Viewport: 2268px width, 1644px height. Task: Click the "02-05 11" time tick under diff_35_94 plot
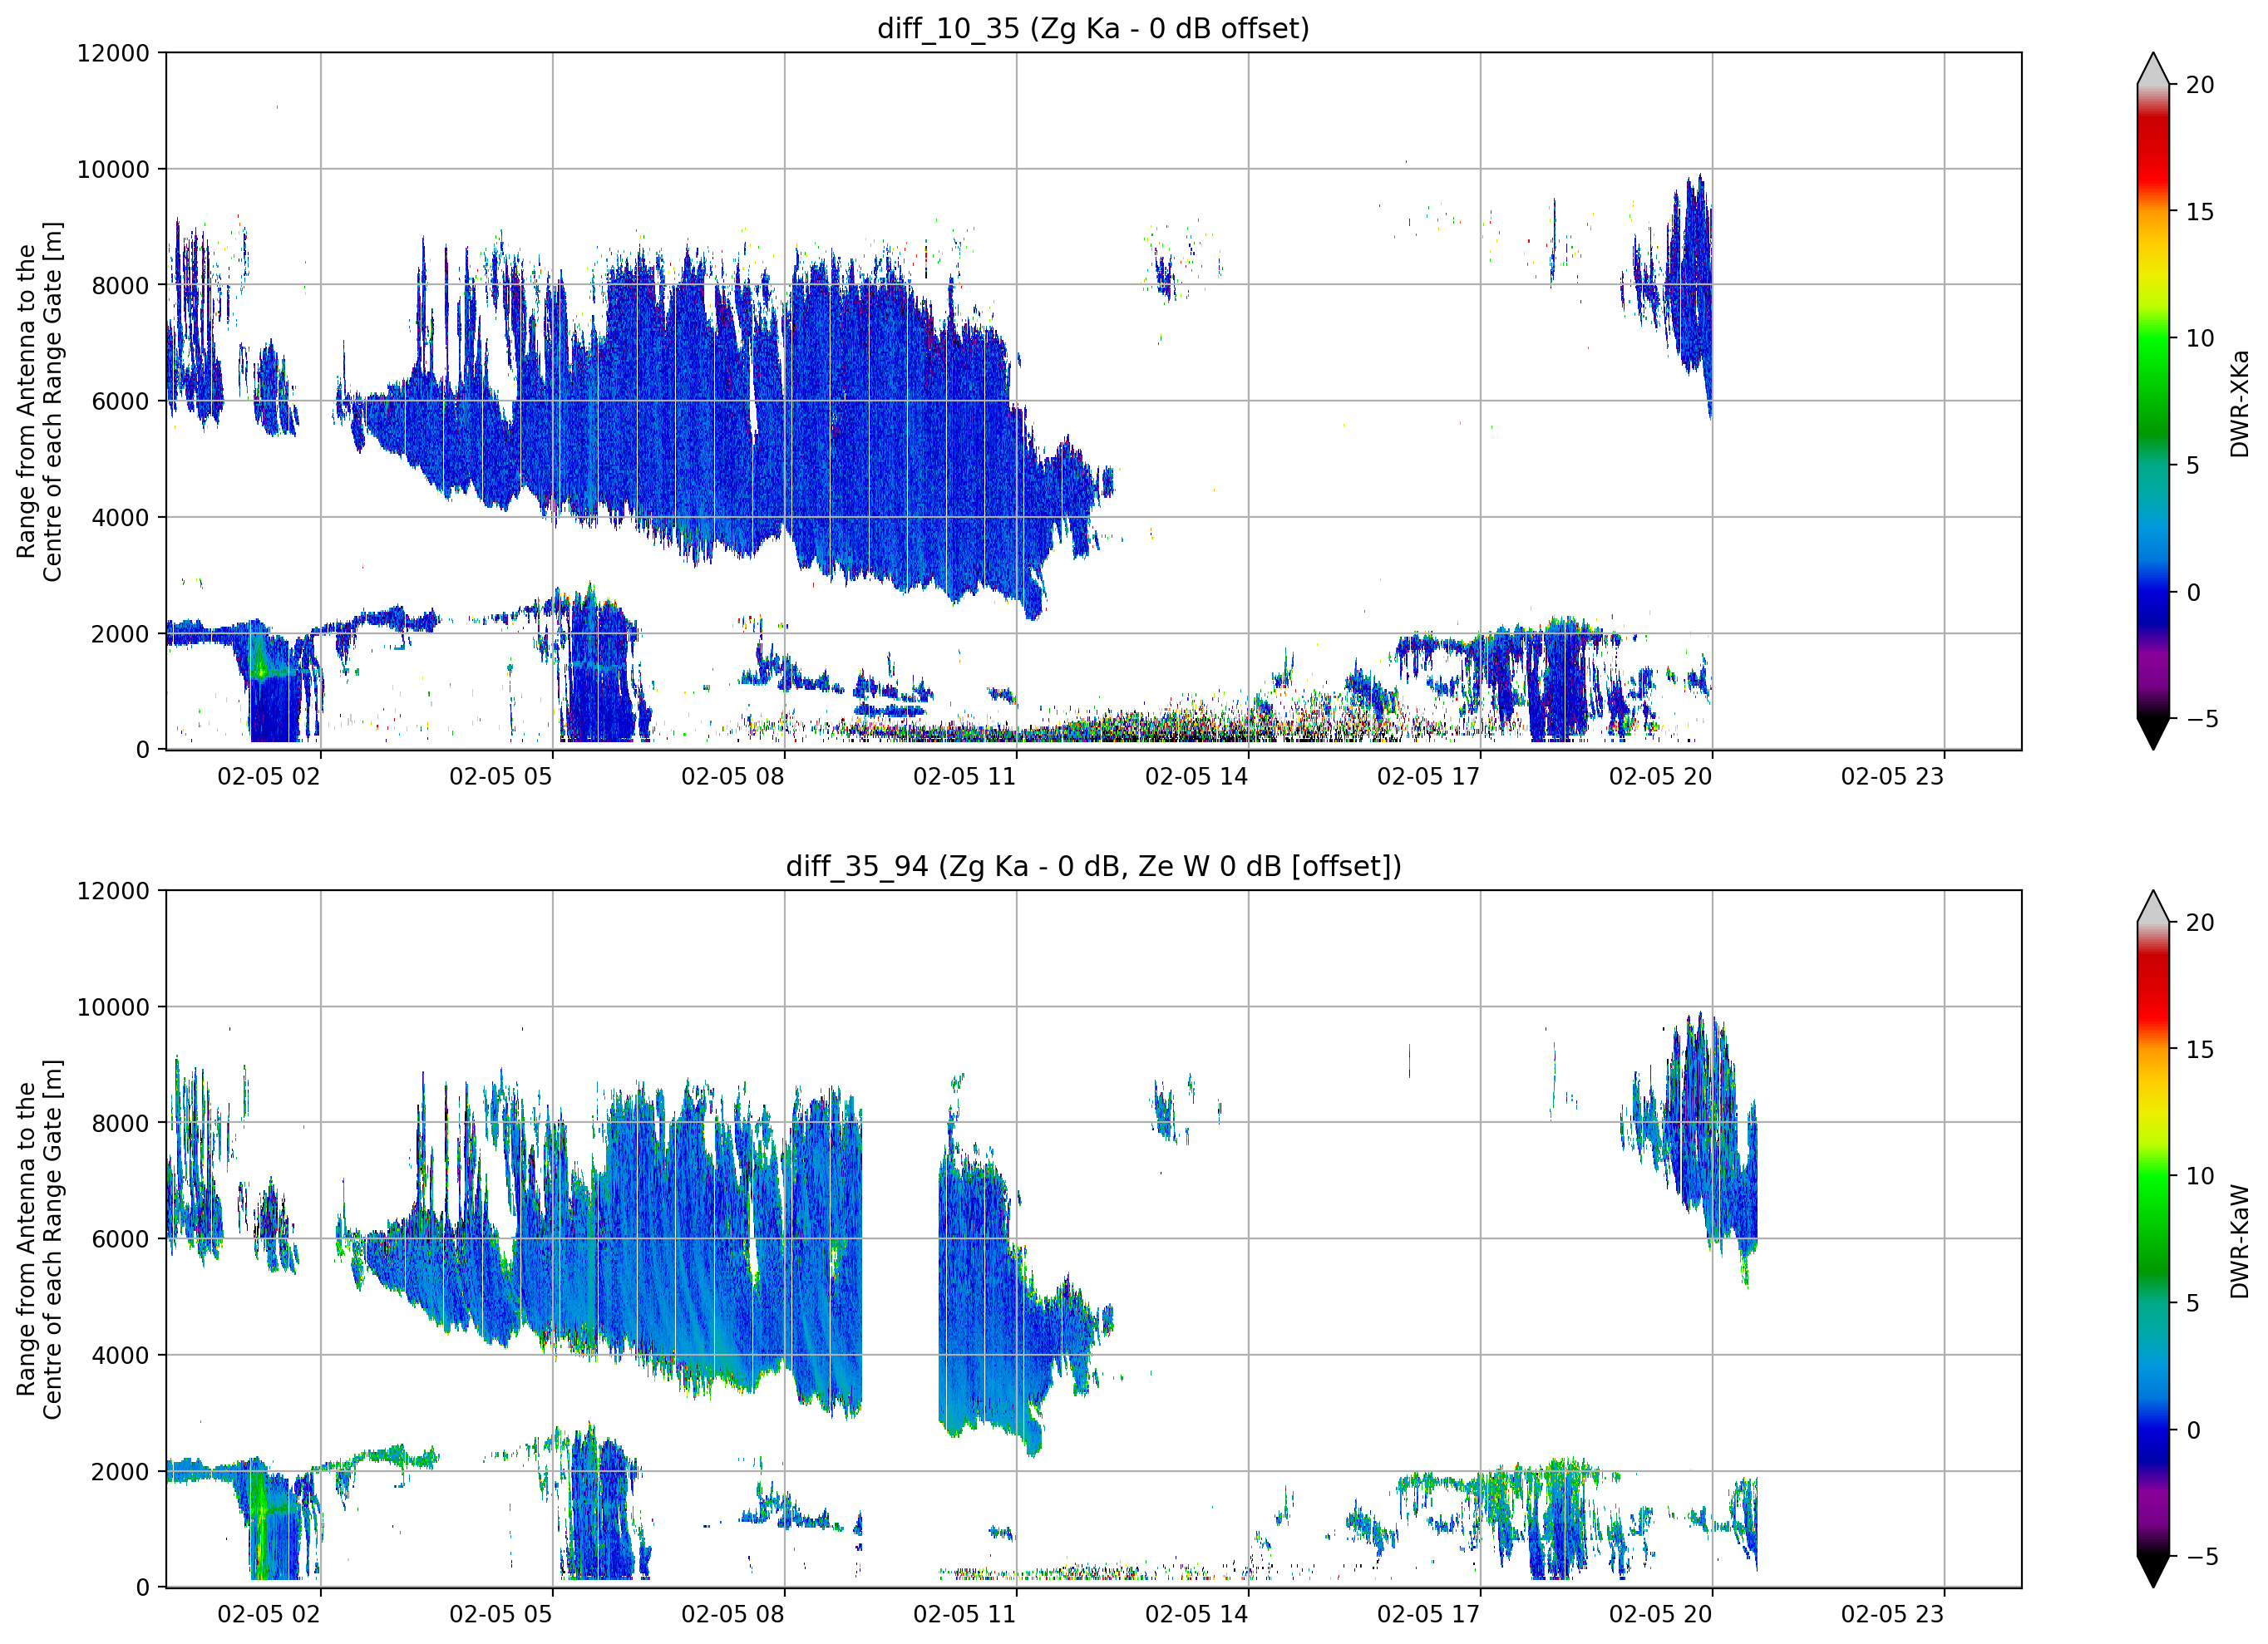965,1614
